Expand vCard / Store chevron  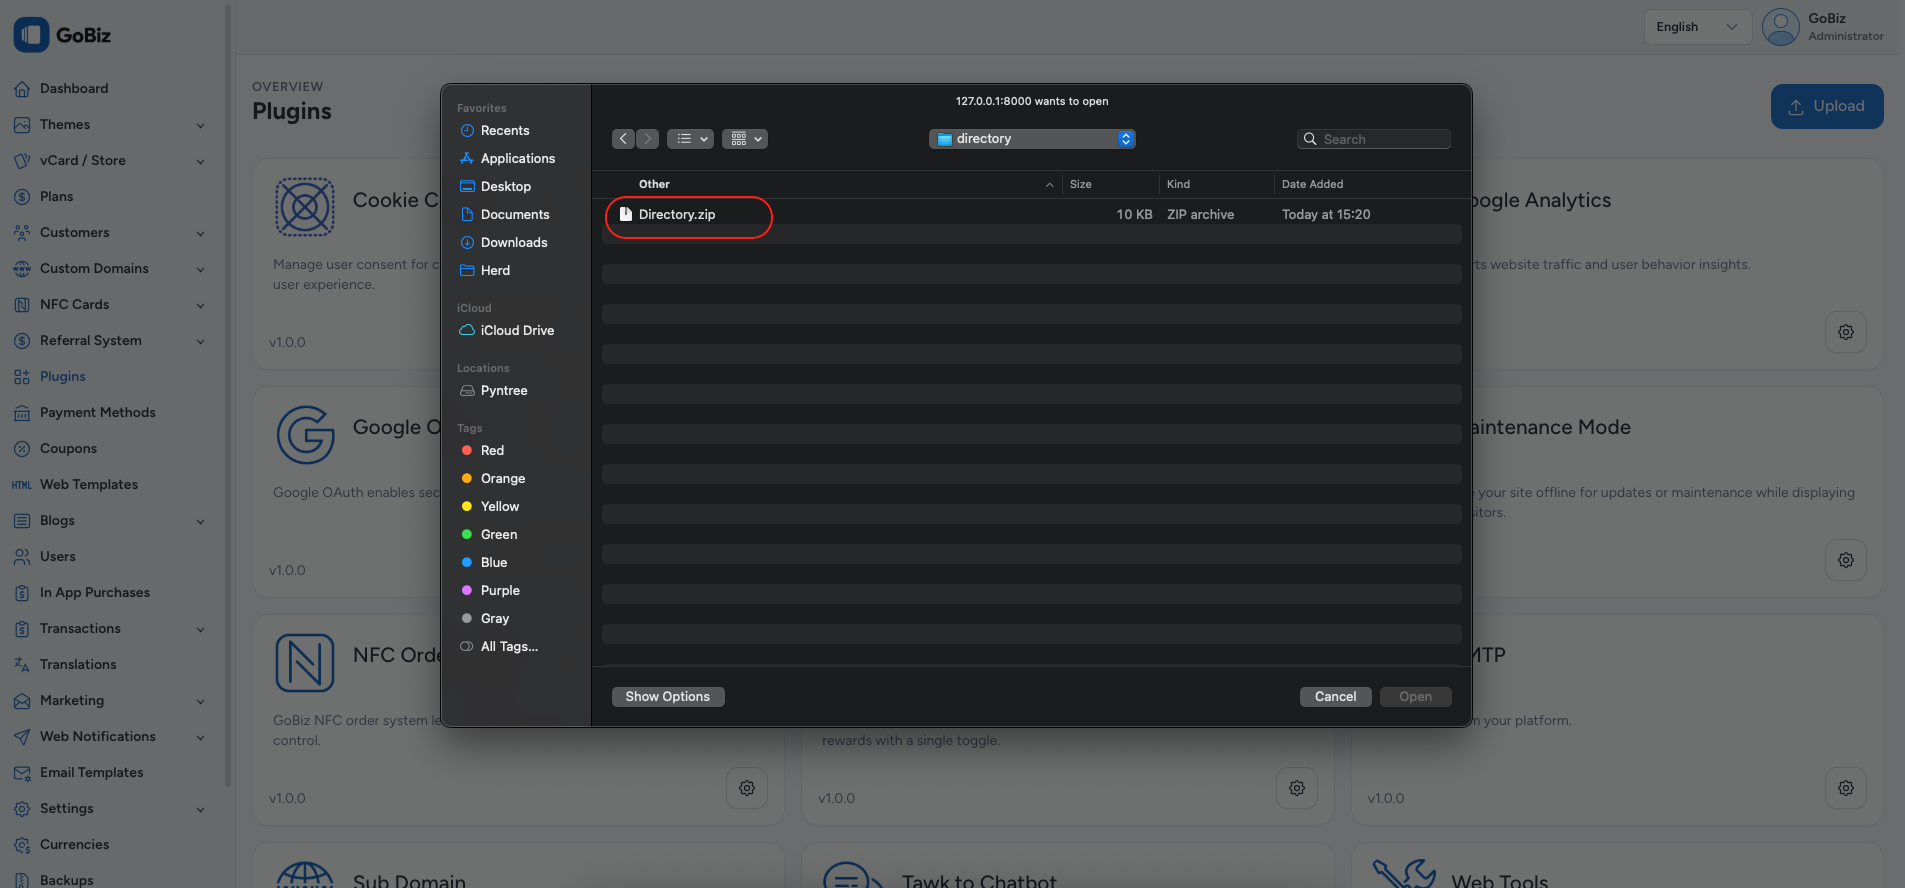click(200, 162)
